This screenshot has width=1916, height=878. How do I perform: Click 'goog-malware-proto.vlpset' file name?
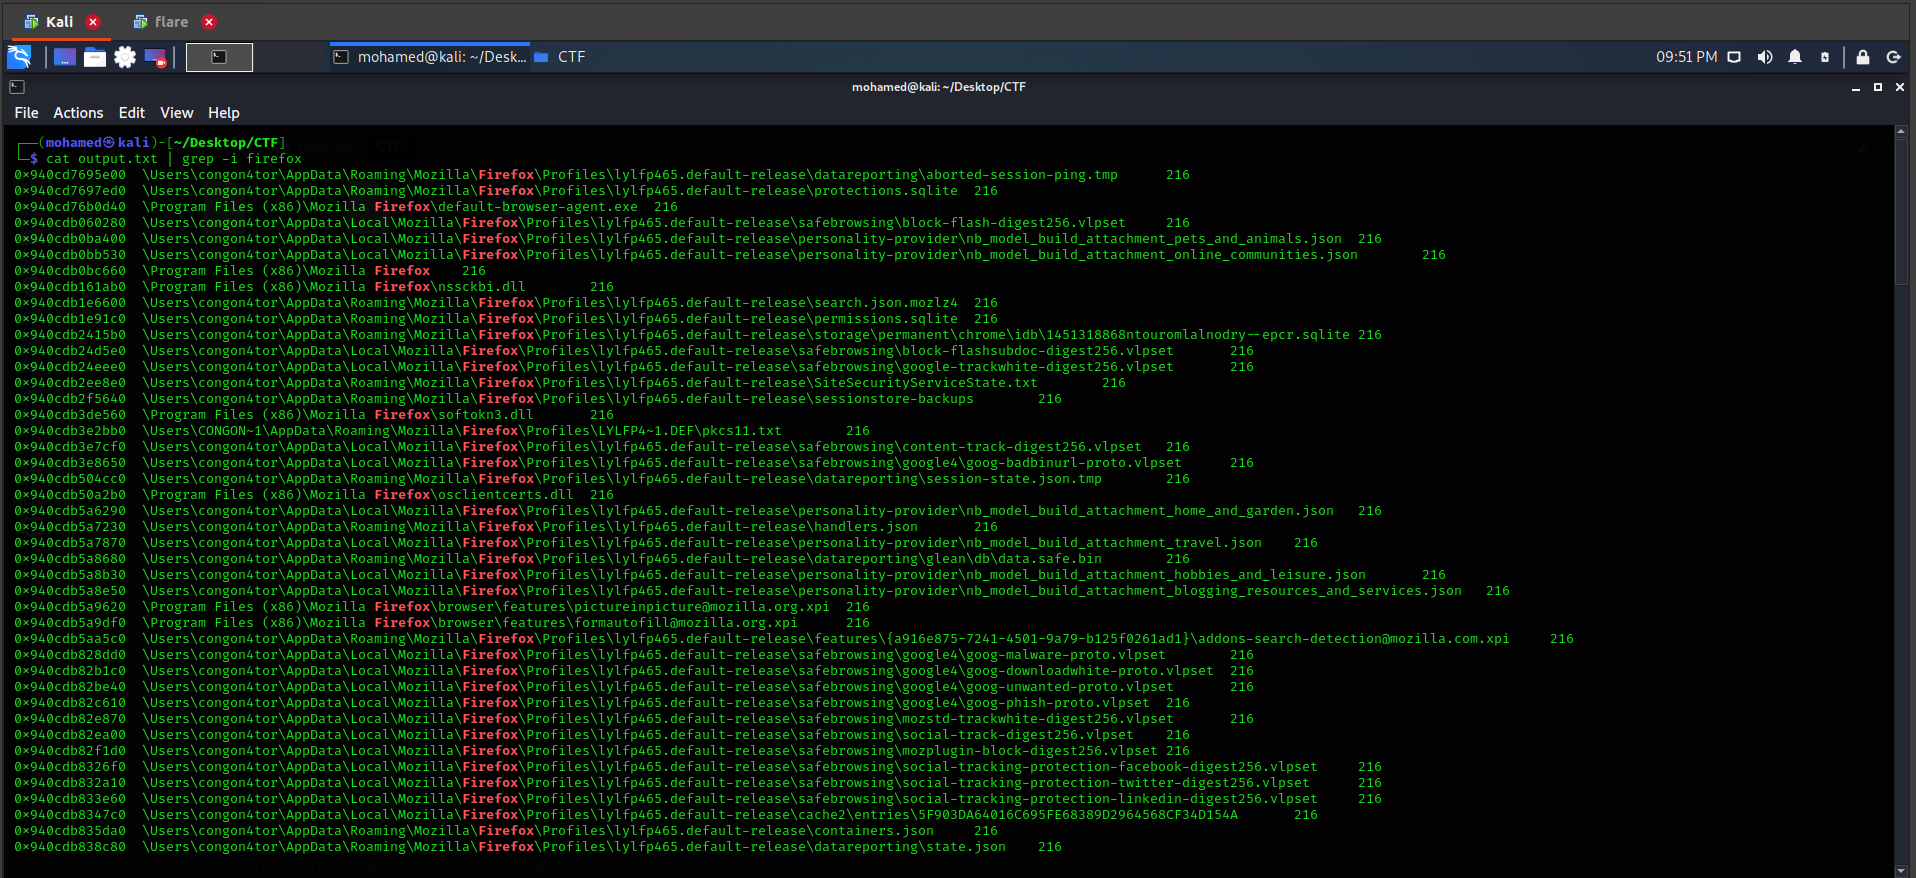pos(1066,655)
